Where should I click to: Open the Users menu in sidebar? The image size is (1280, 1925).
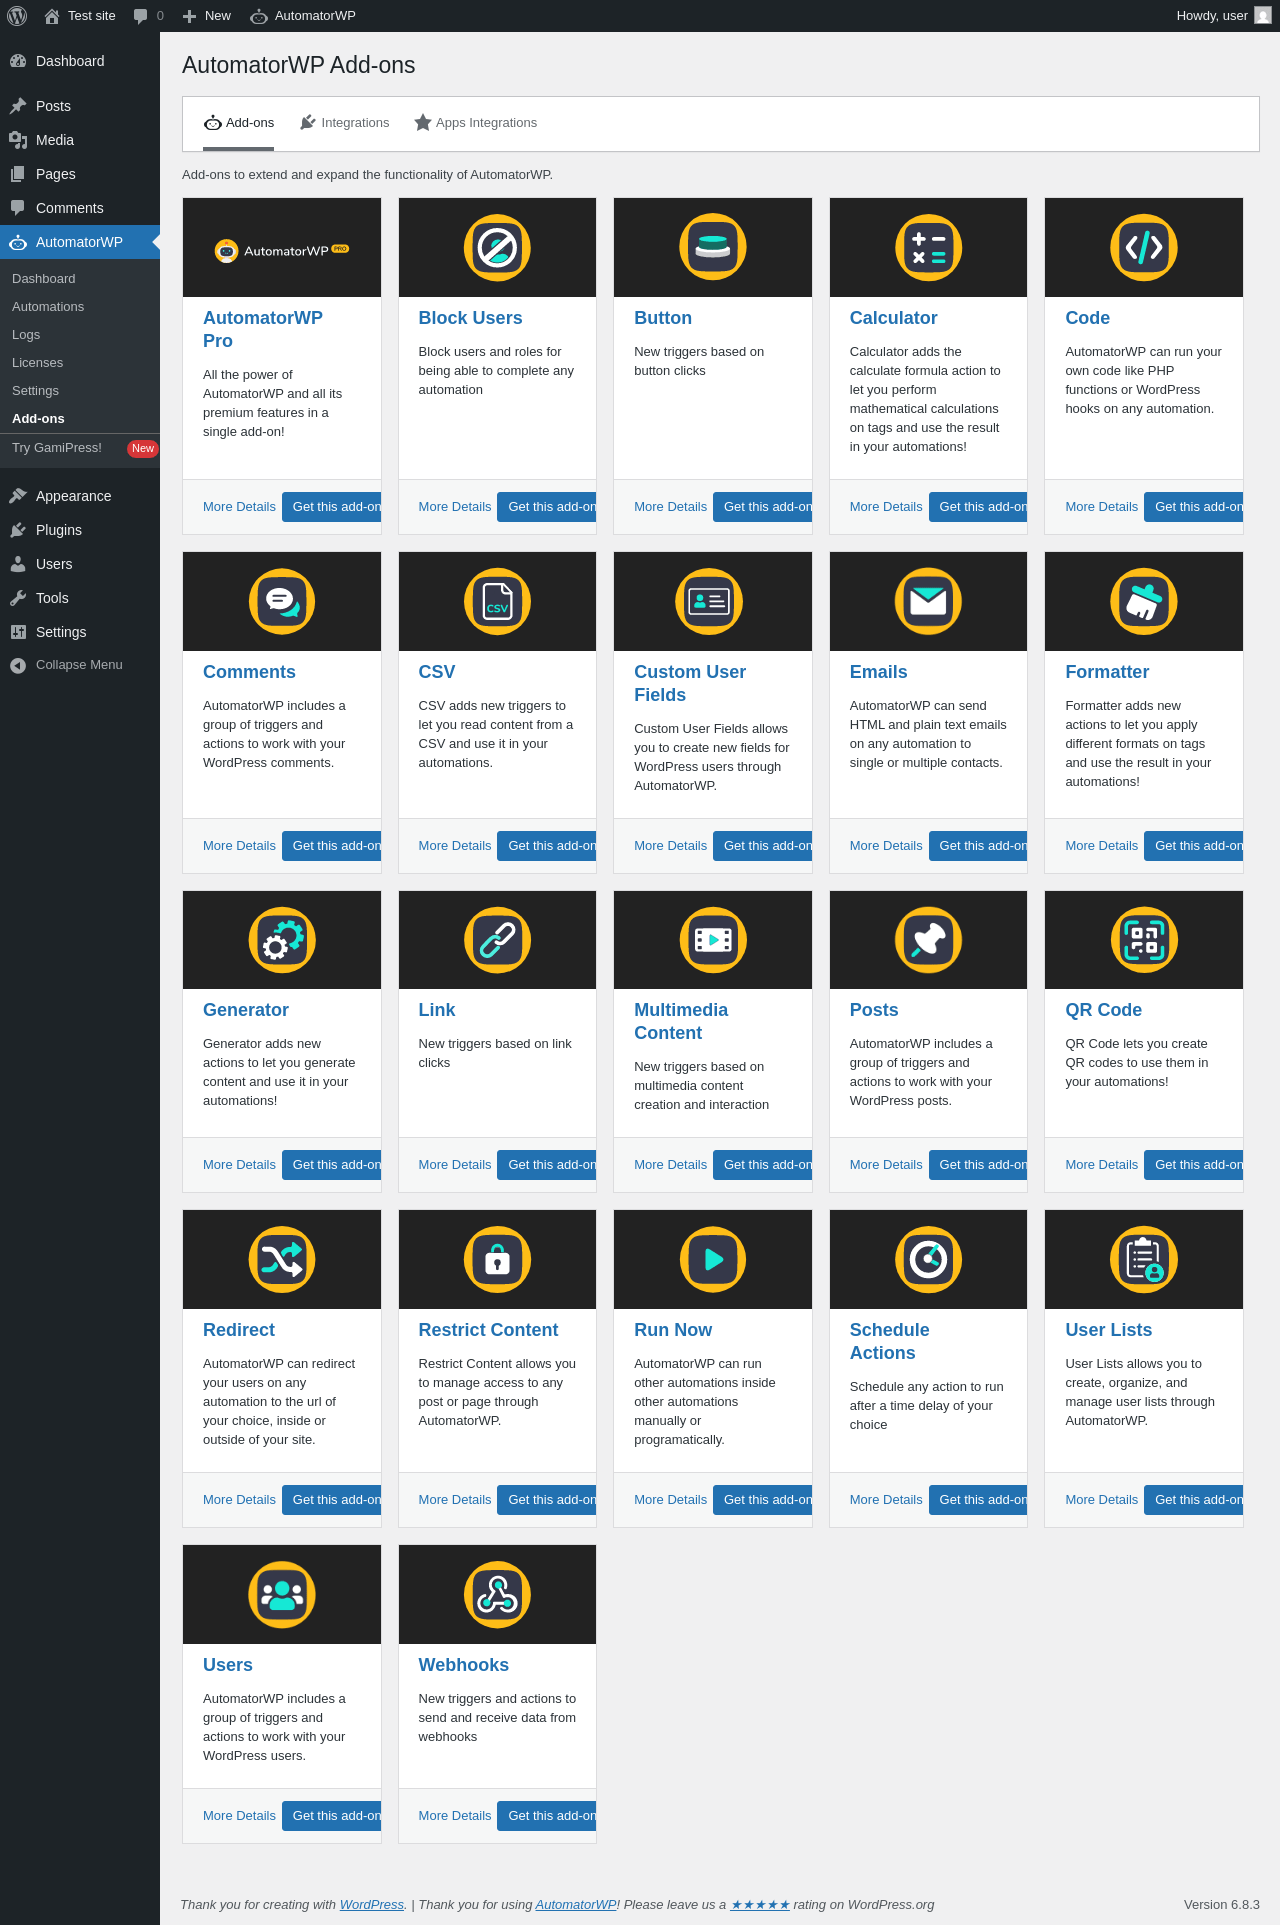click(x=80, y=564)
